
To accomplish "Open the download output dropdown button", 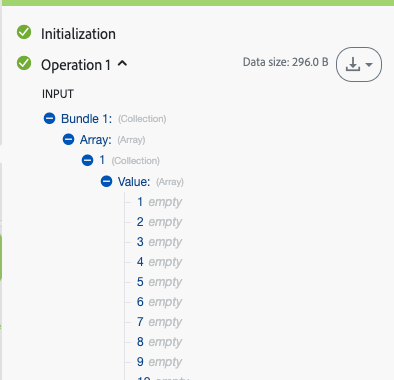I will 359,64.
